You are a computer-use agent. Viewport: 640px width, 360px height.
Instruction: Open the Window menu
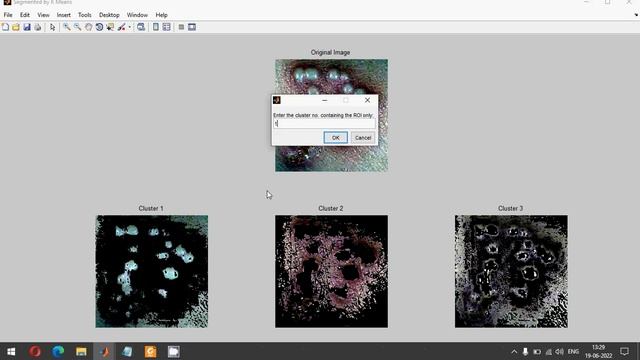click(137, 15)
